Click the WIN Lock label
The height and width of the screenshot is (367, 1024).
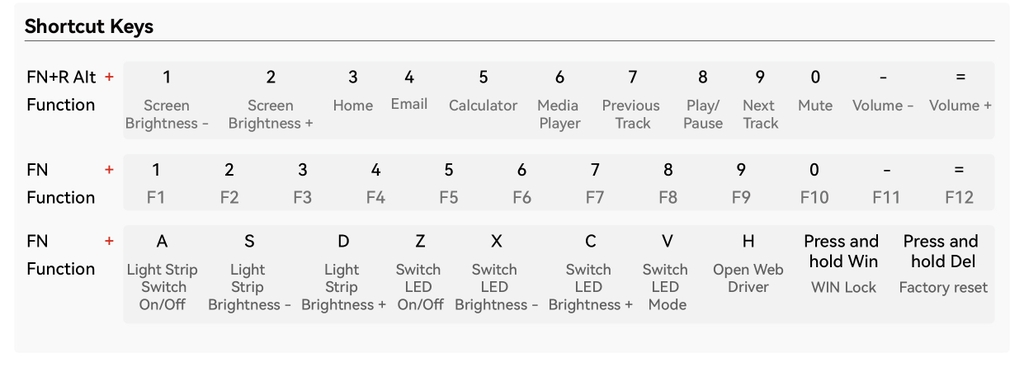(843, 287)
